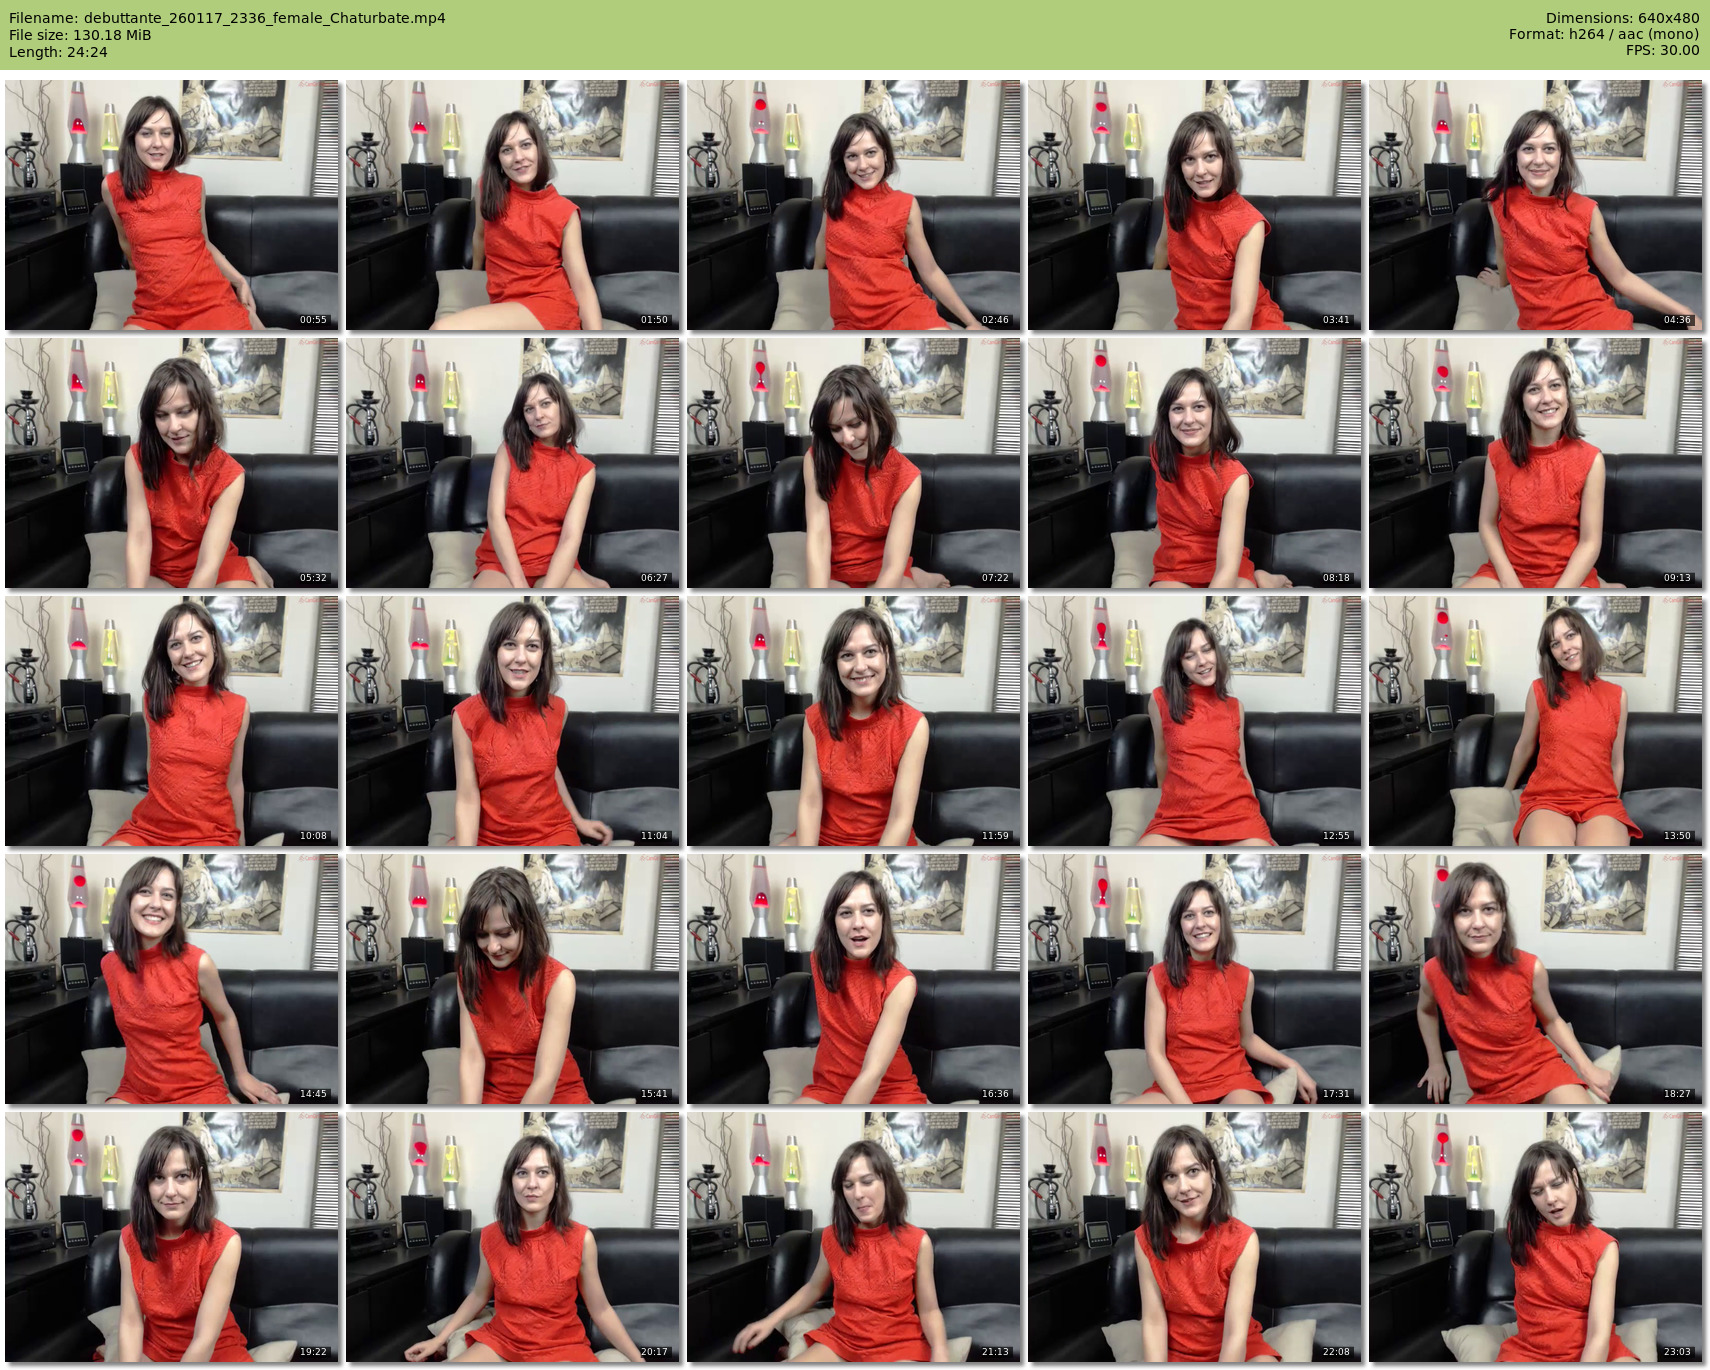Click the 07:22 frame preview
Screen dimensions: 1710x1370
[x=854, y=463]
